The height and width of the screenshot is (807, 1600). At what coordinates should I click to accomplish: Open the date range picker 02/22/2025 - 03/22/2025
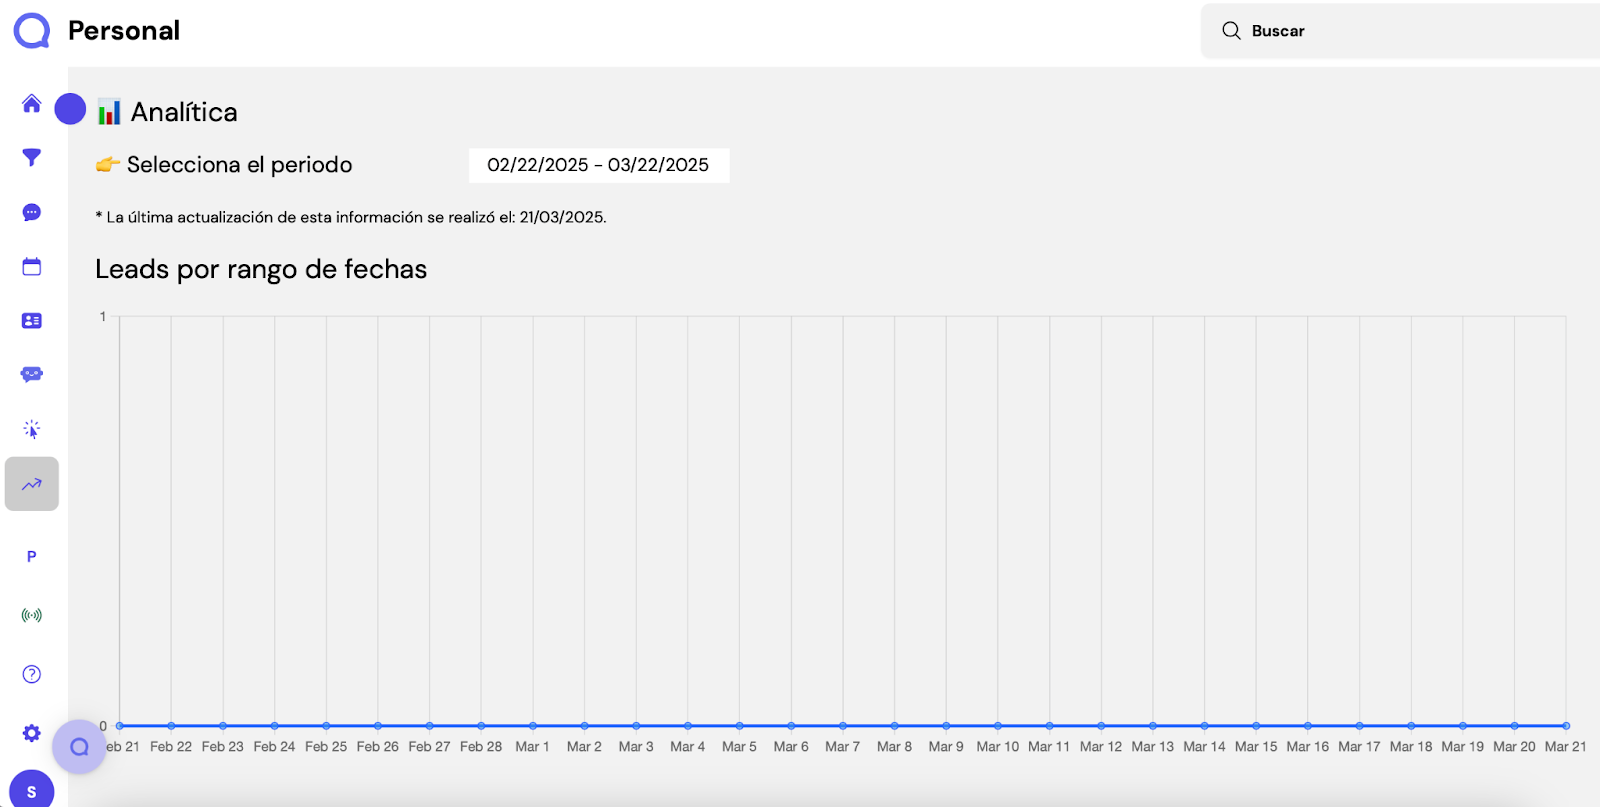click(x=599, y=165)
